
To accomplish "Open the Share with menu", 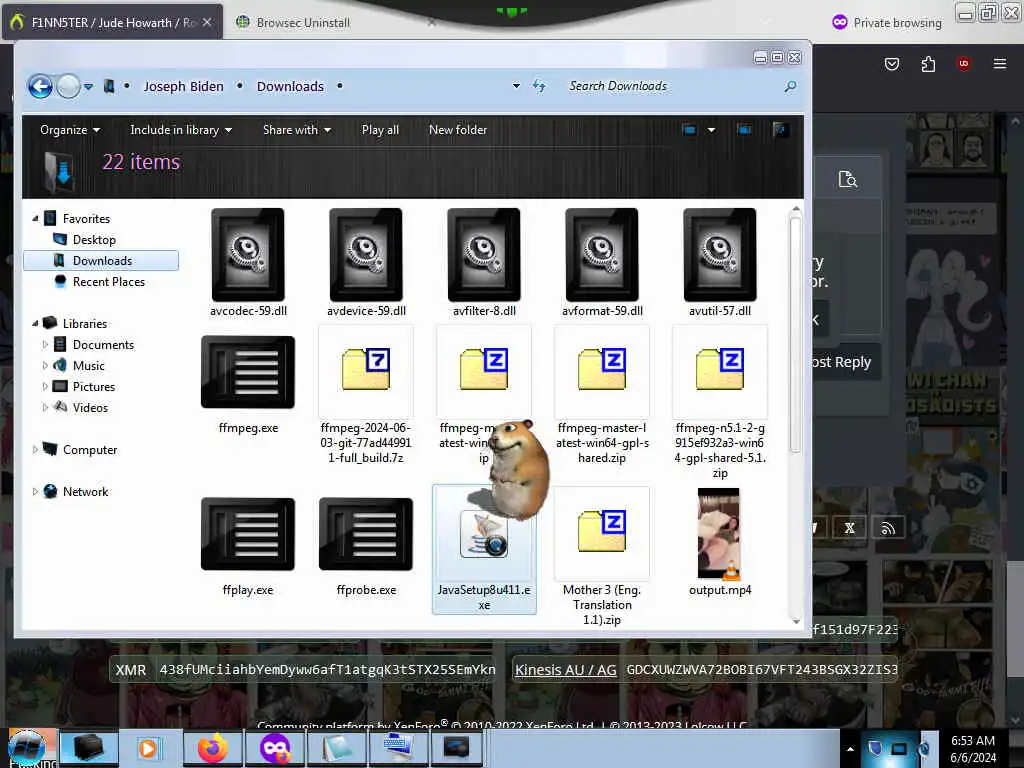I will 296,130.
